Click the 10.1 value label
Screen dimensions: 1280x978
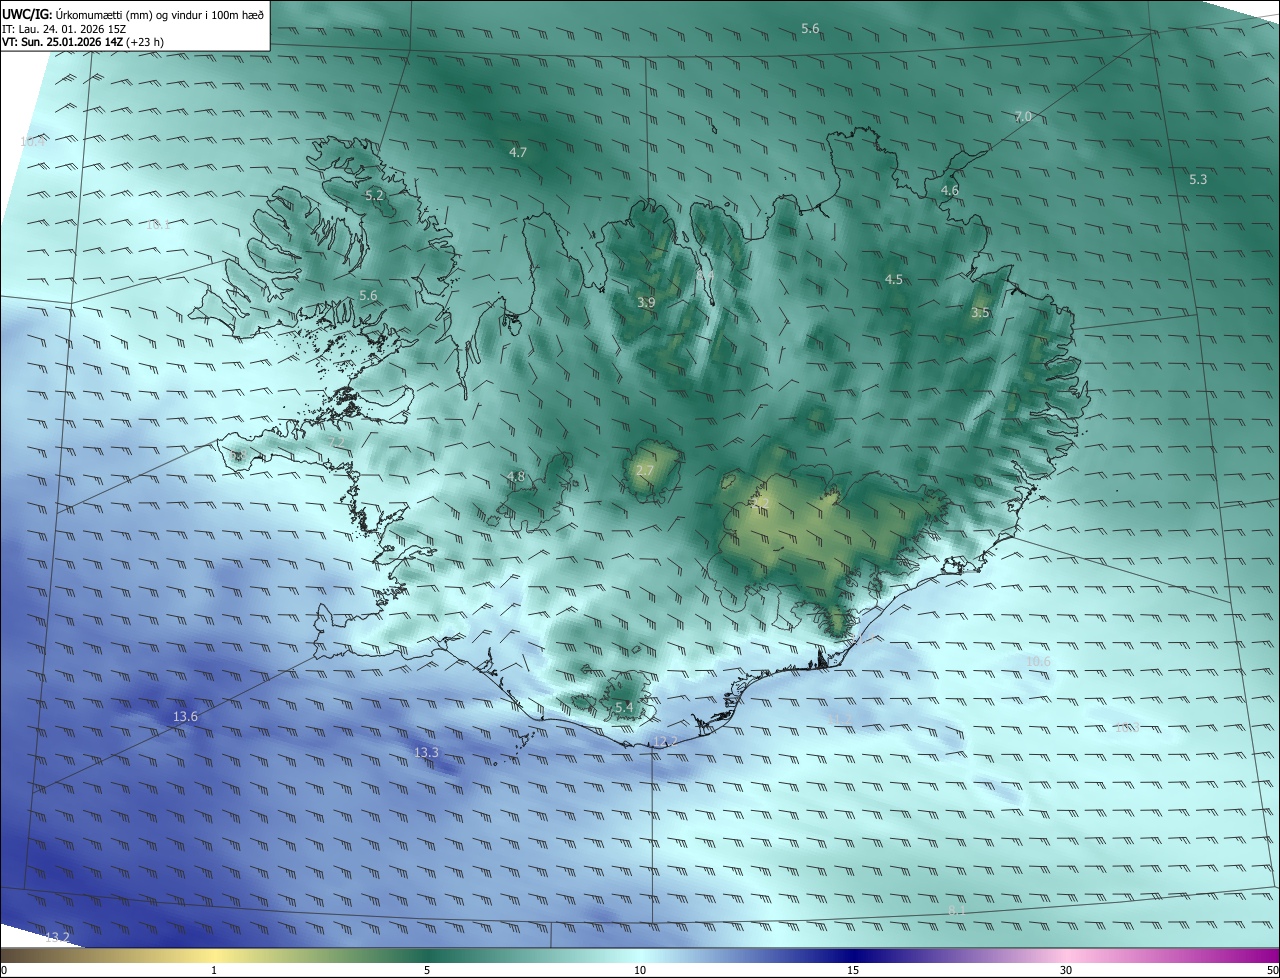tap(158, 225)
